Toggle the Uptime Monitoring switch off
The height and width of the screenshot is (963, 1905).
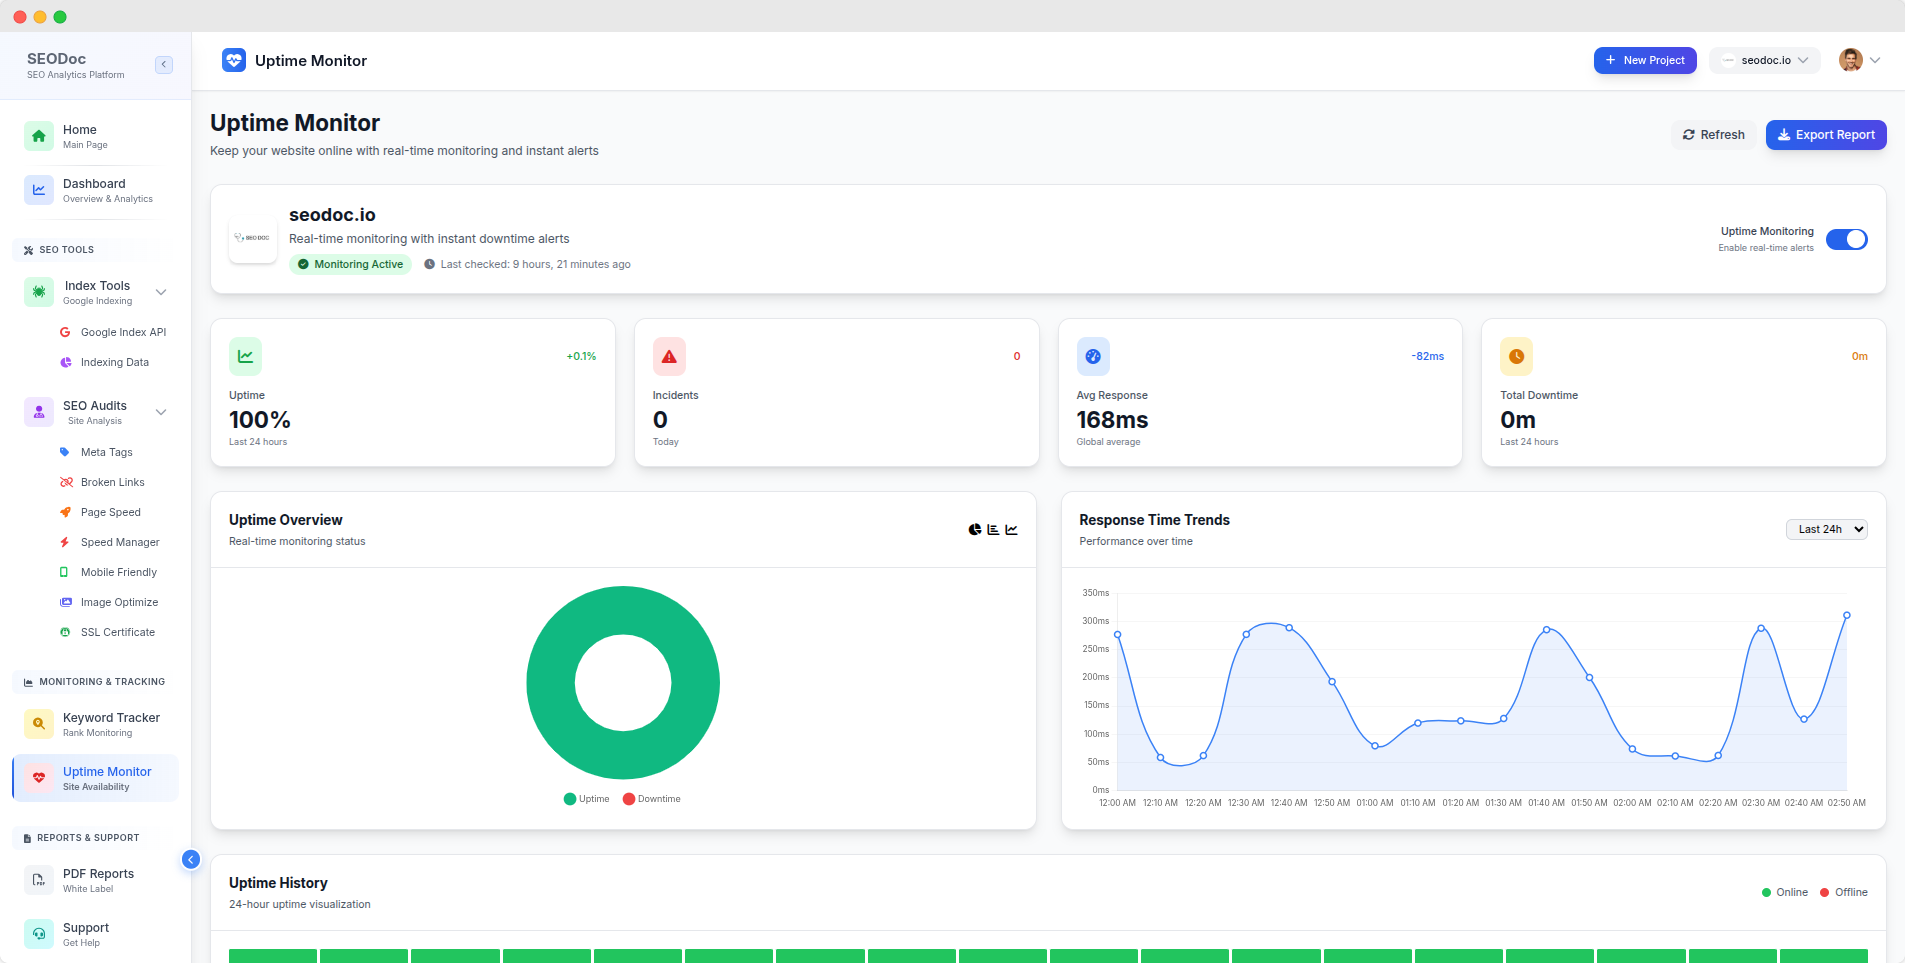(1847, 239)
